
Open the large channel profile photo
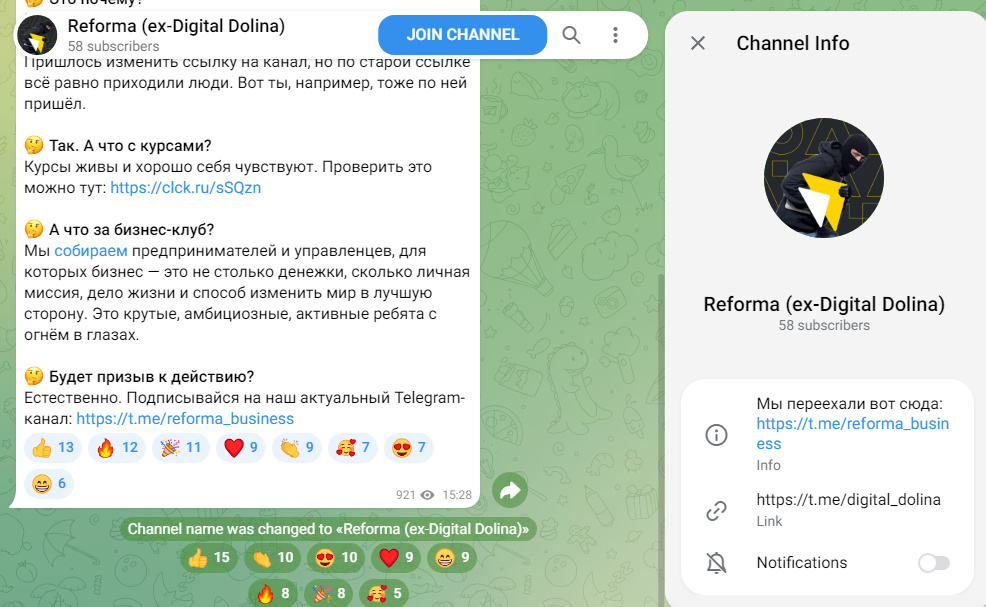tap(824, 178)
